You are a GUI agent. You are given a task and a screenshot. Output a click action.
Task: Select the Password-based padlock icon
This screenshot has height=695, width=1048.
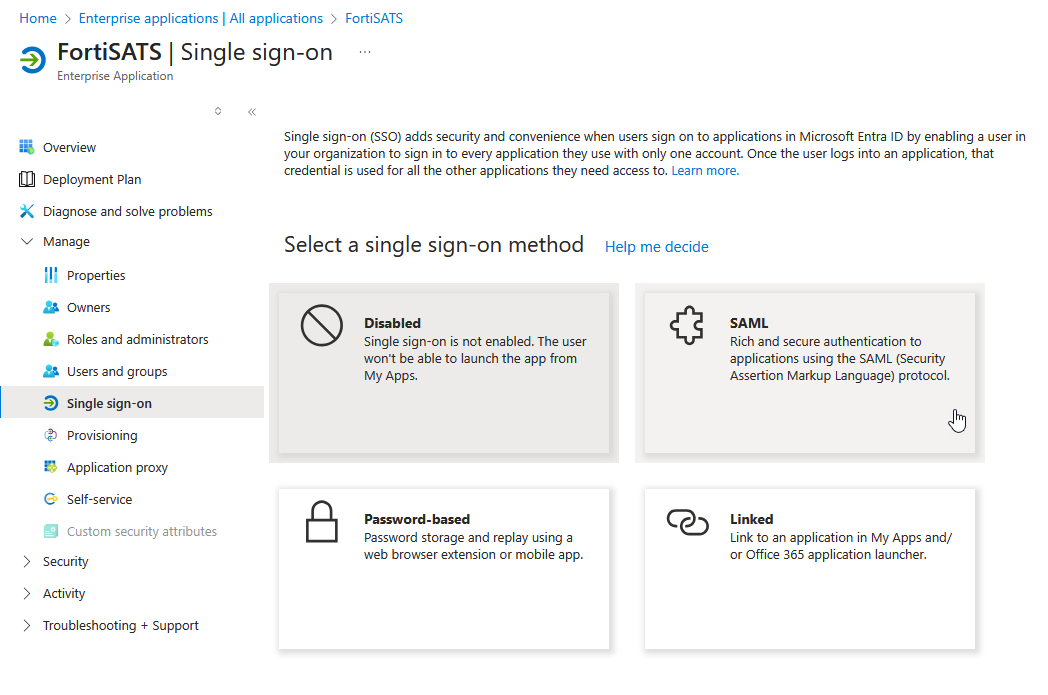pos(321,521)
